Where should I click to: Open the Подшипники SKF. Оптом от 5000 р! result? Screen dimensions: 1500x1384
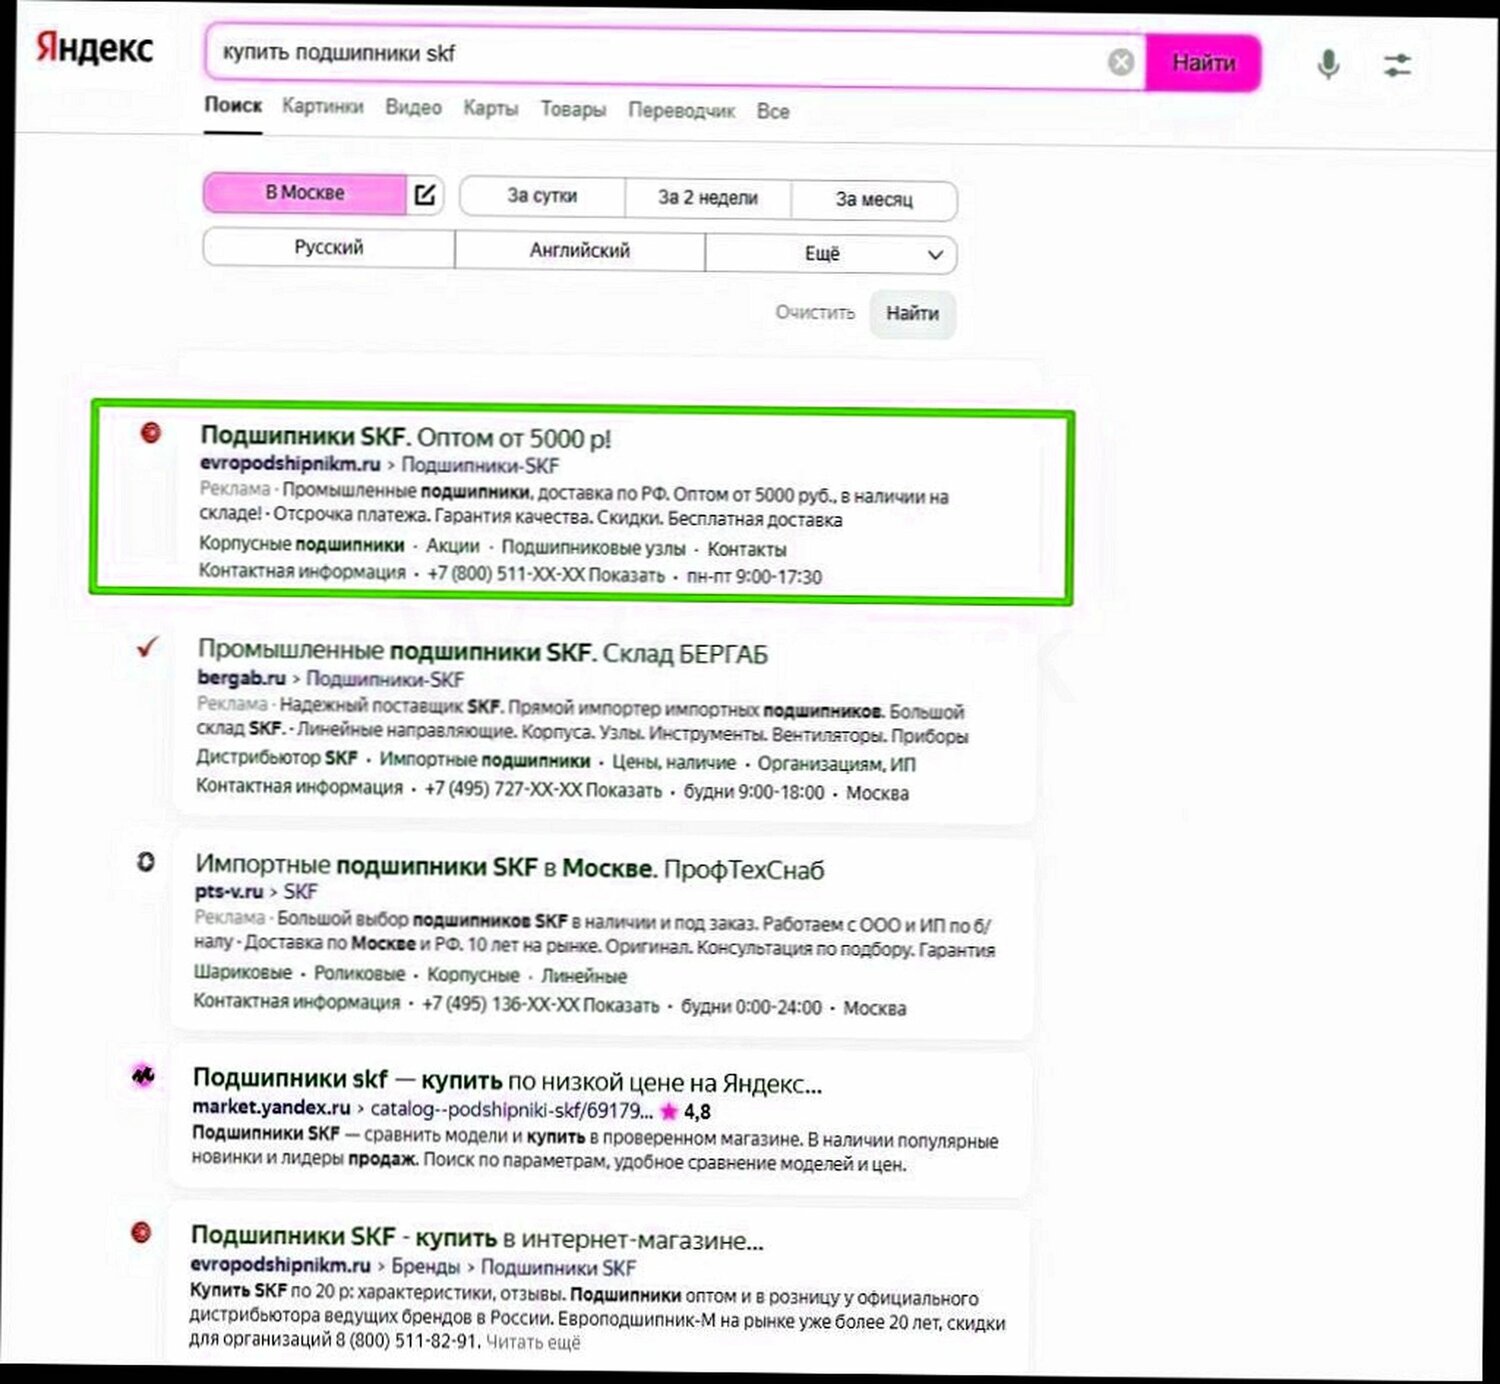click(x=406, y=437)
